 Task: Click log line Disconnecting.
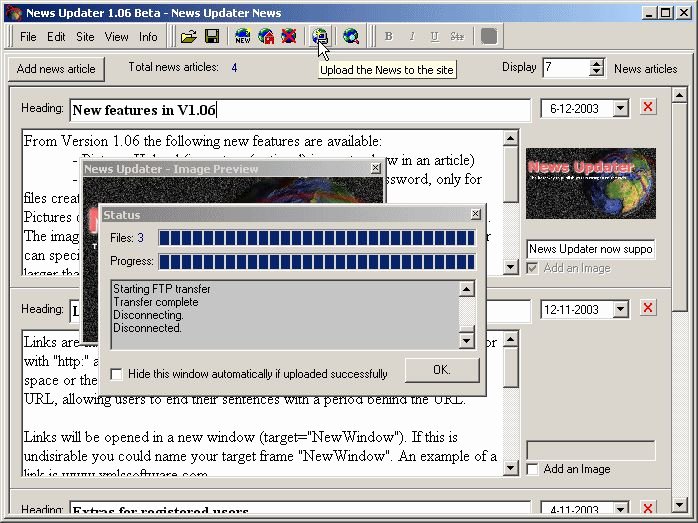pos(148,315)
